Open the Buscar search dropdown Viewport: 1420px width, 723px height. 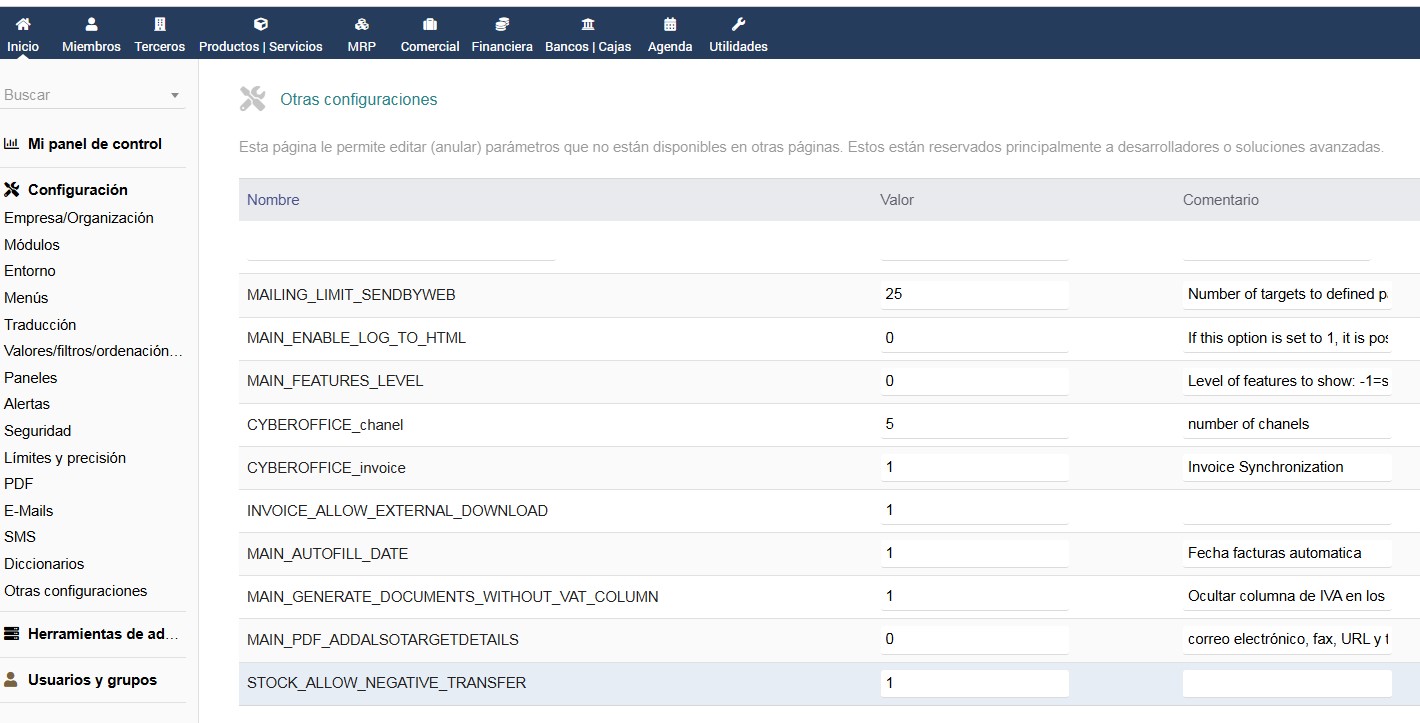coord(92,95)
